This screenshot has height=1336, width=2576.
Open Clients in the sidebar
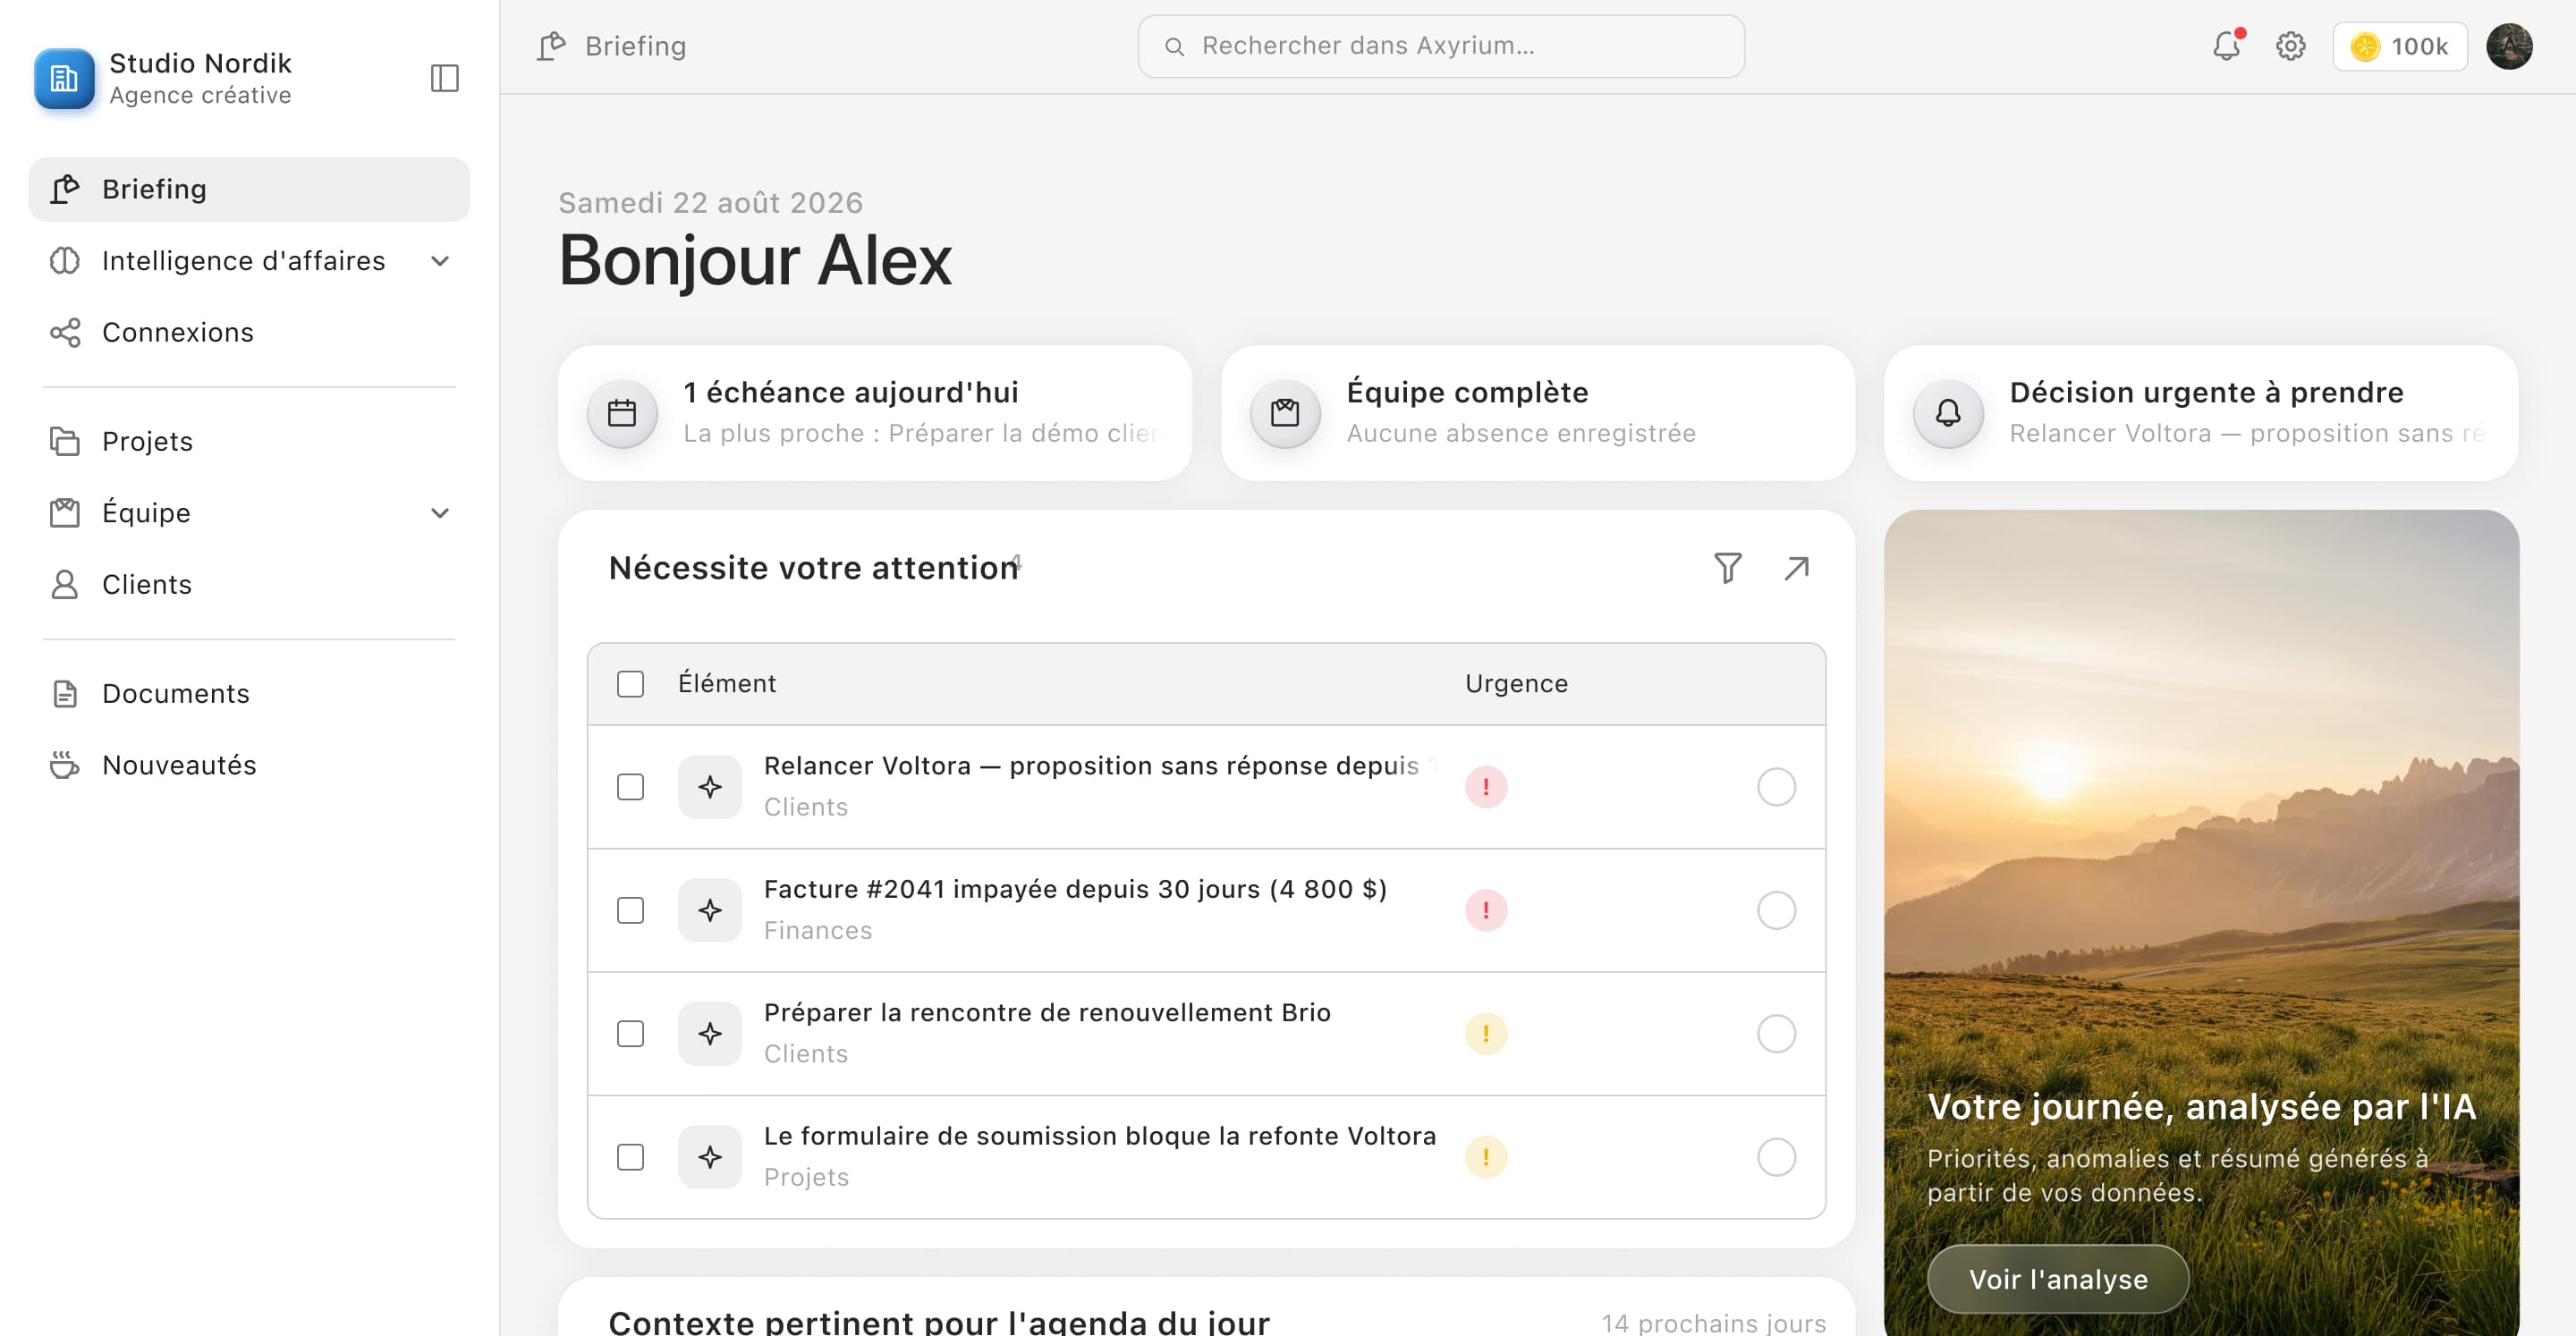[x=249, y=584]
